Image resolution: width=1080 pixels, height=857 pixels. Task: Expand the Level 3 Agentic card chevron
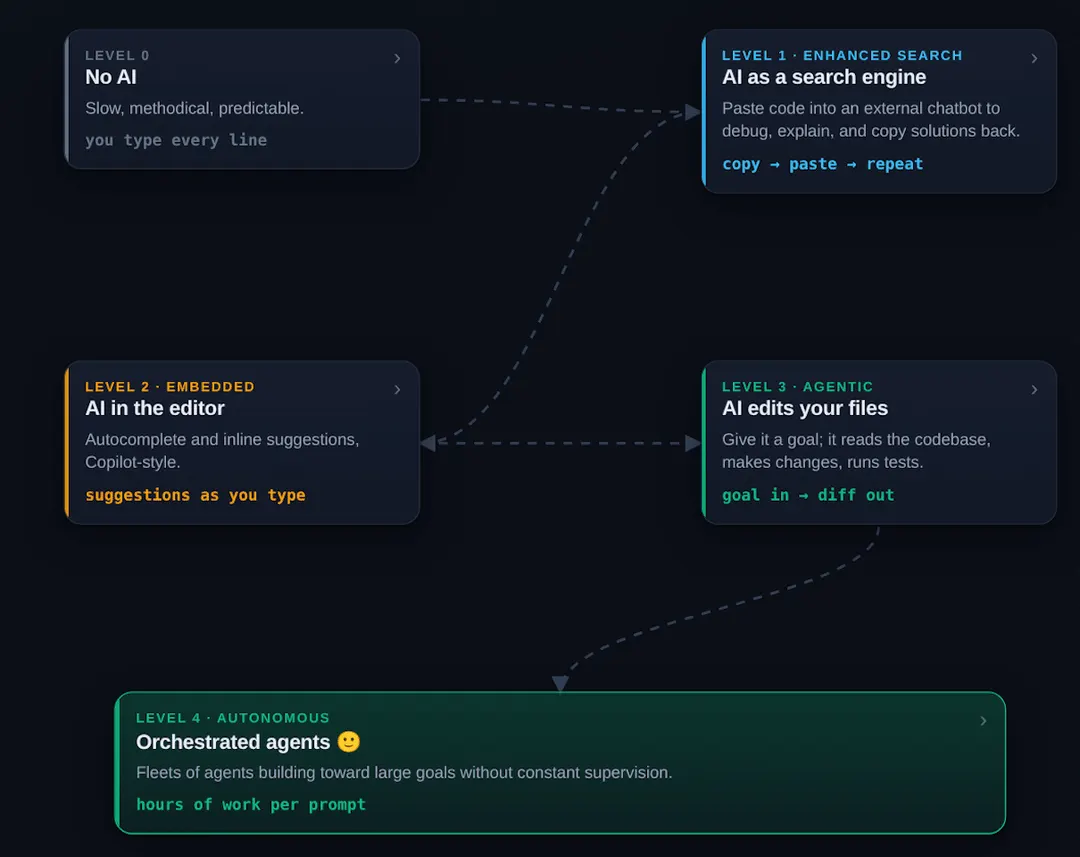tap(1035, 390)
